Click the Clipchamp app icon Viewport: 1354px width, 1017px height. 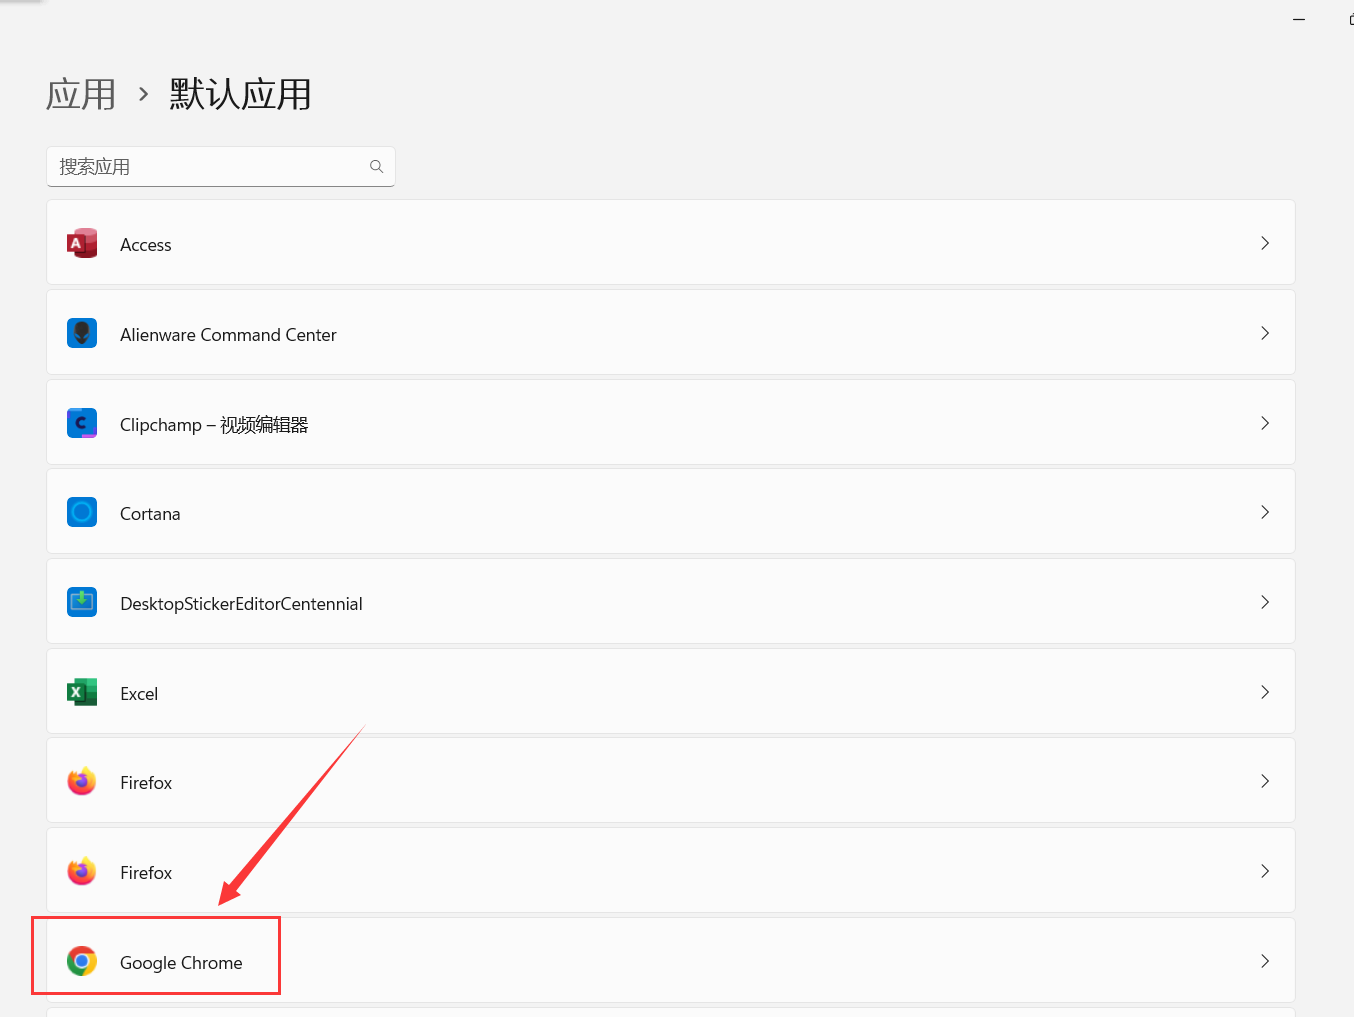[x=82, y=423]
